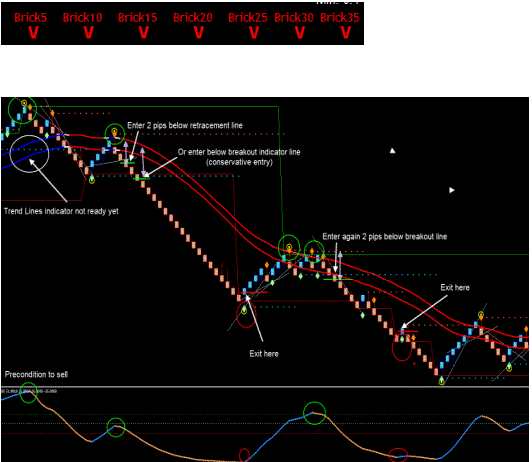Click the Brick35 label
532x462 pixels.
[340, 18]
